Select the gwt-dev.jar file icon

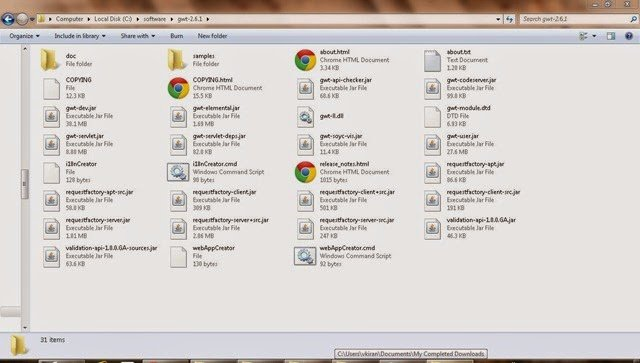tap(51, 117)
